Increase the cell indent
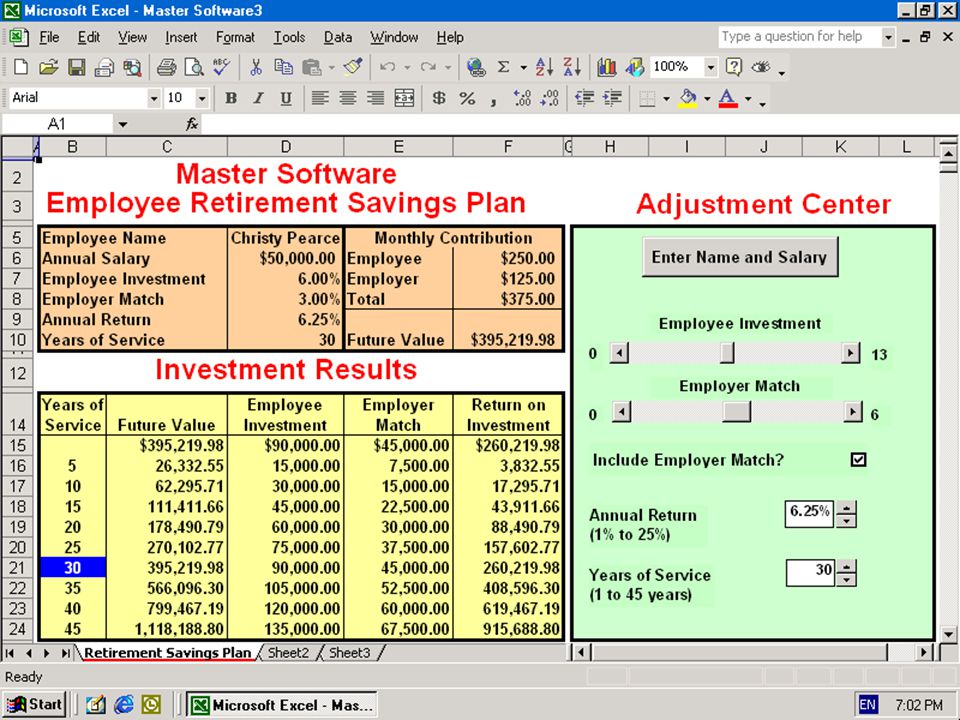The height and width of the screenshot is (720, 960). [x=612, y=98]
